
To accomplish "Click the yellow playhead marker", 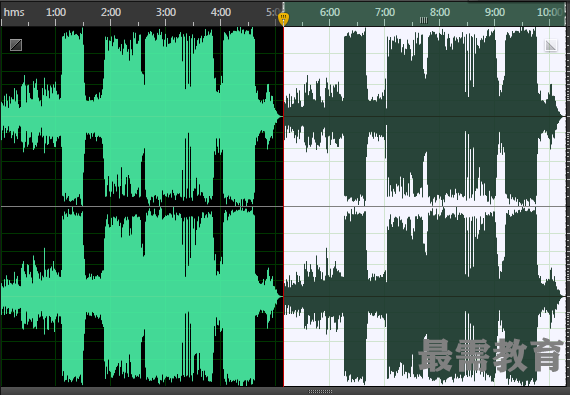I will (283, 19).
